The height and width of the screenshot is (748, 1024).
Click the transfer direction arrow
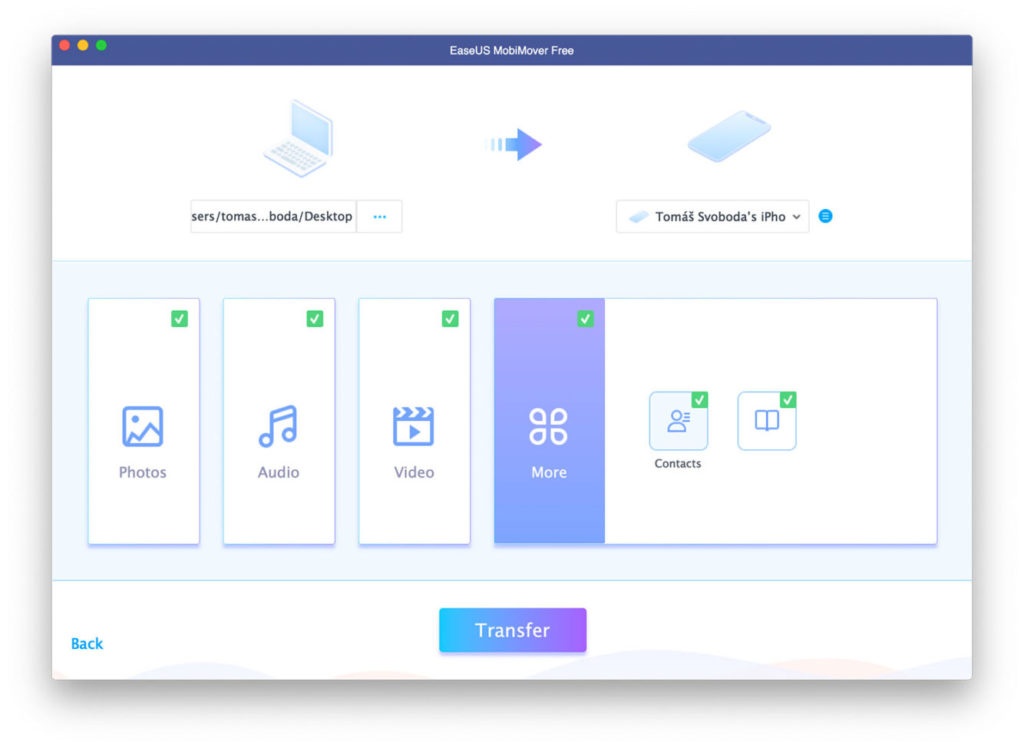(515, 144)
